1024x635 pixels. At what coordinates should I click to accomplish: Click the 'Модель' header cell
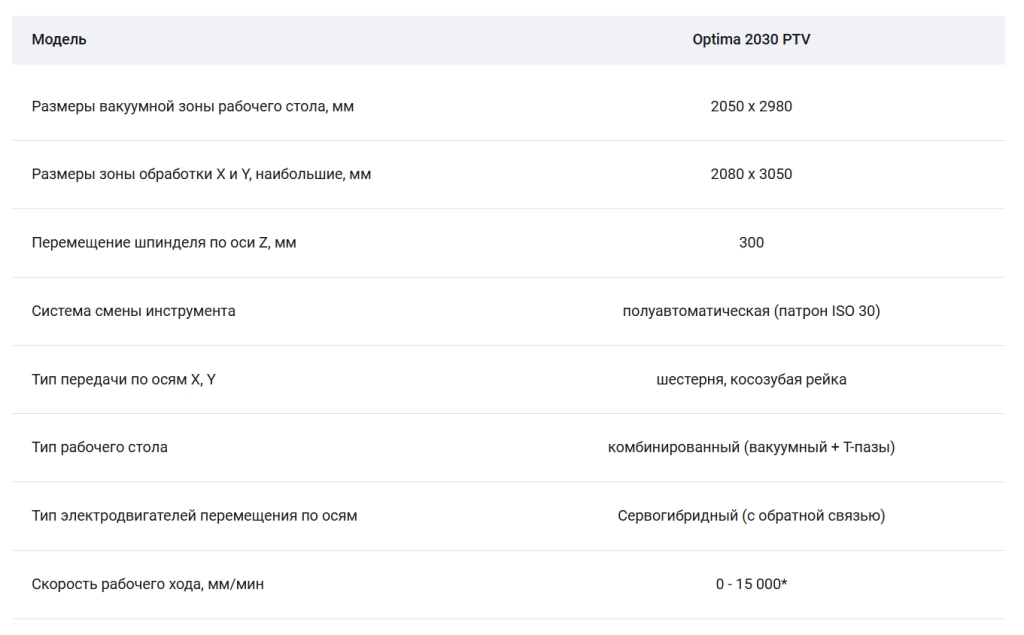click(x=59, y=40)
